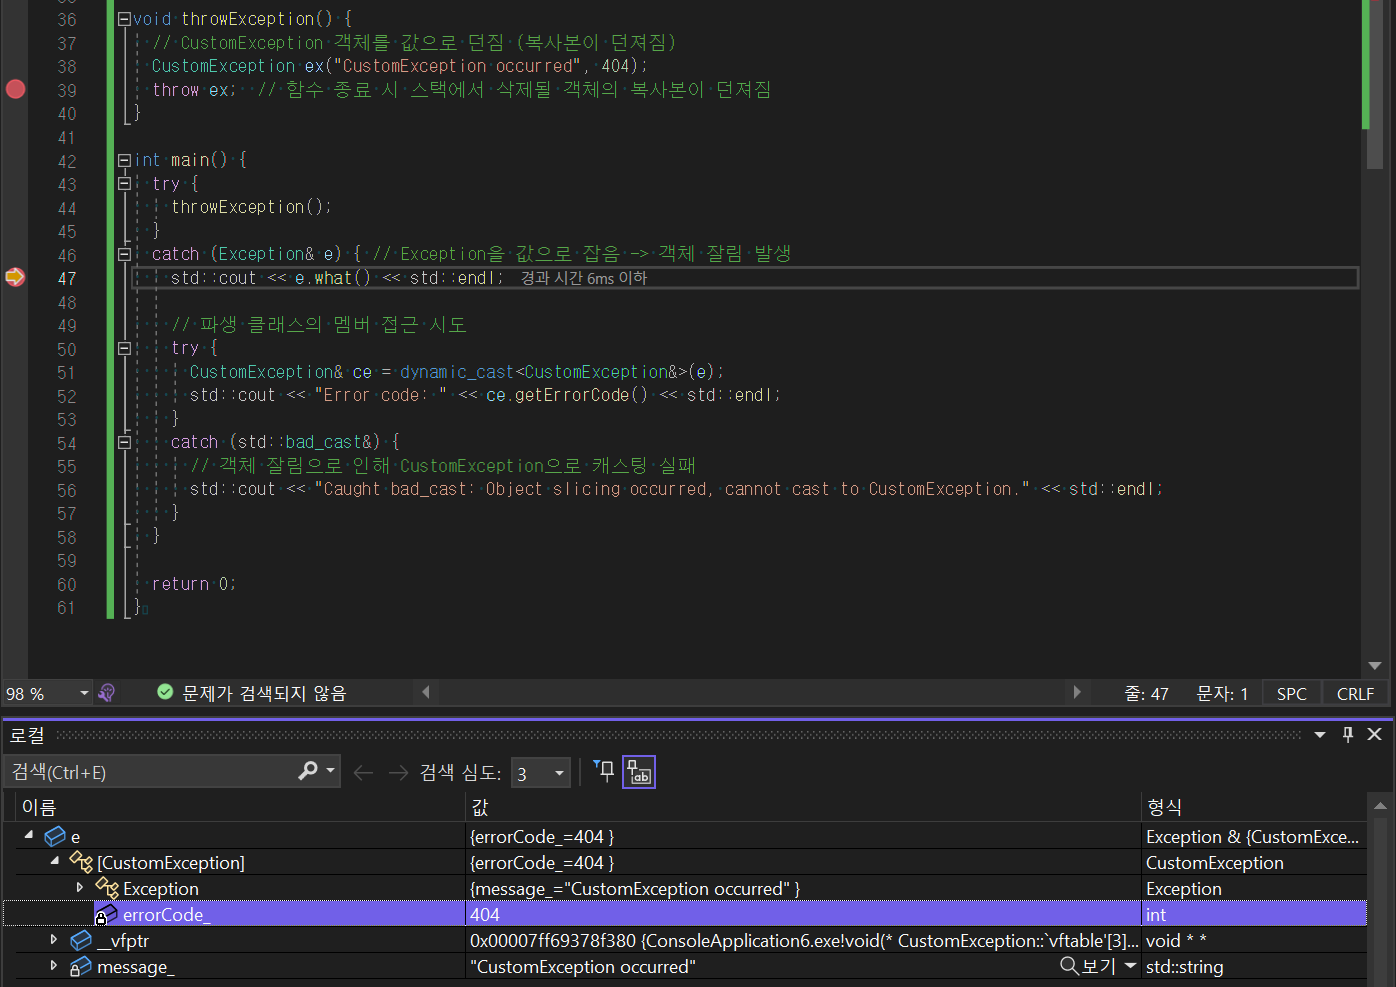Click the 경과 시간 6ms 이하 perf tip
The height and width of the screenshot is (987, 1396).
(x=584, y=278)
